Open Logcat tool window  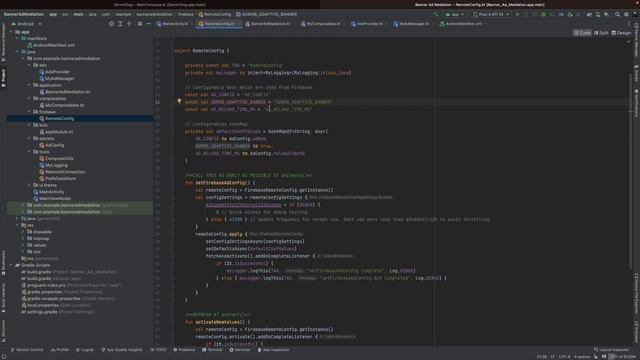85,350
